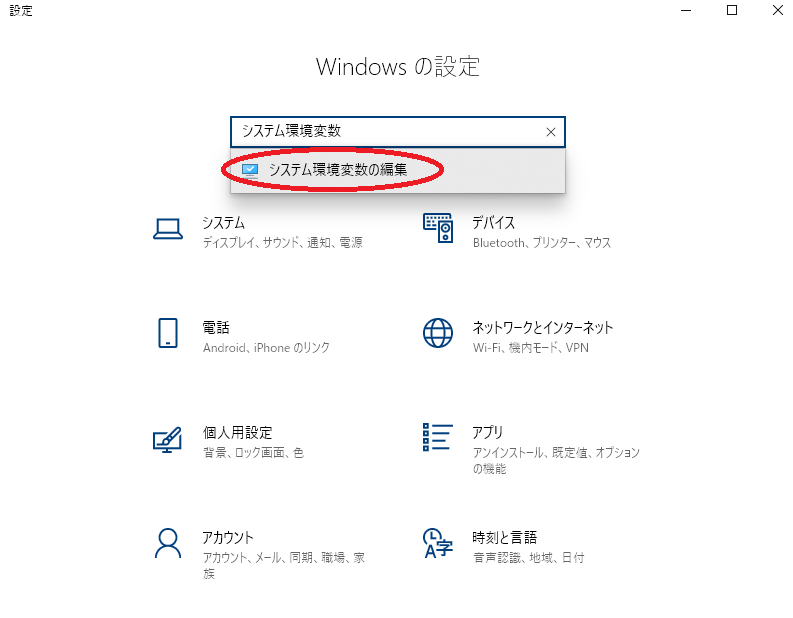
Task: Click 背景、ロック画面、色 description
Action: click(253, 452)
